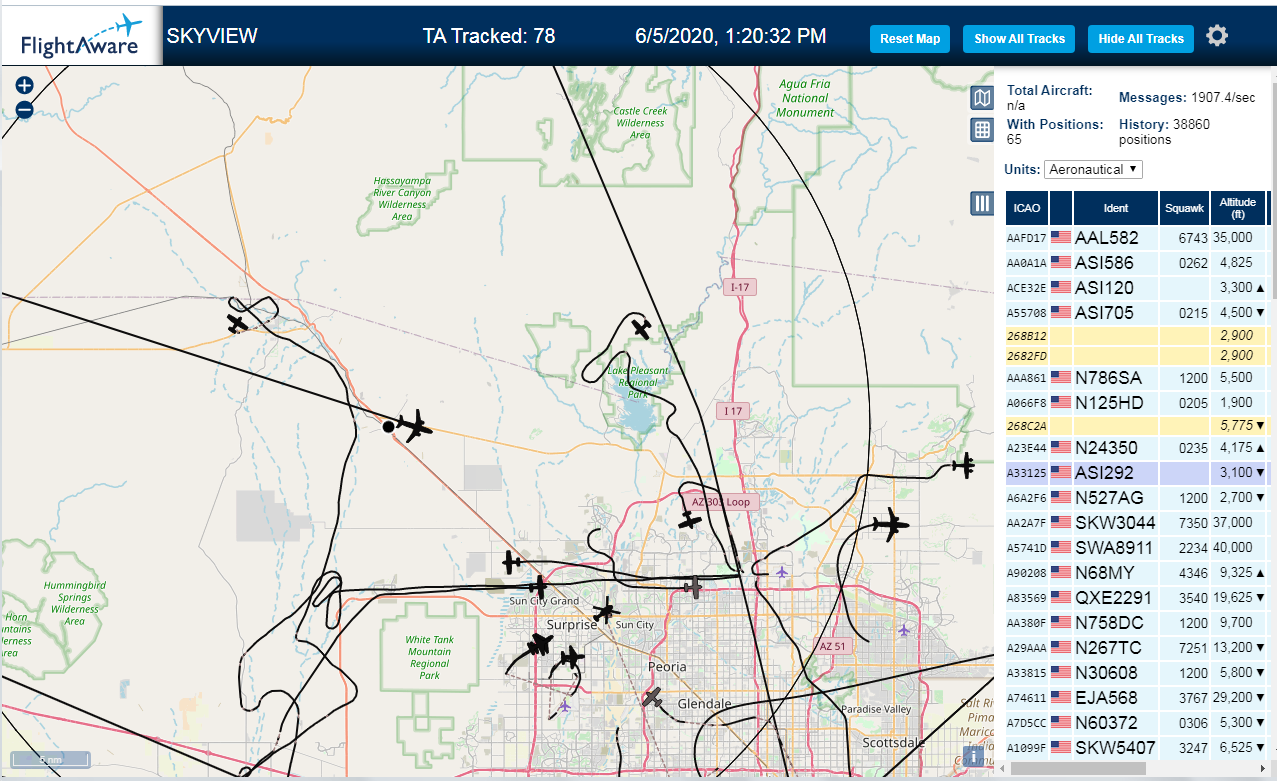
Task: Select the N60372 aircraft row
Action: pyautogui.click(x=1139, y=723)
